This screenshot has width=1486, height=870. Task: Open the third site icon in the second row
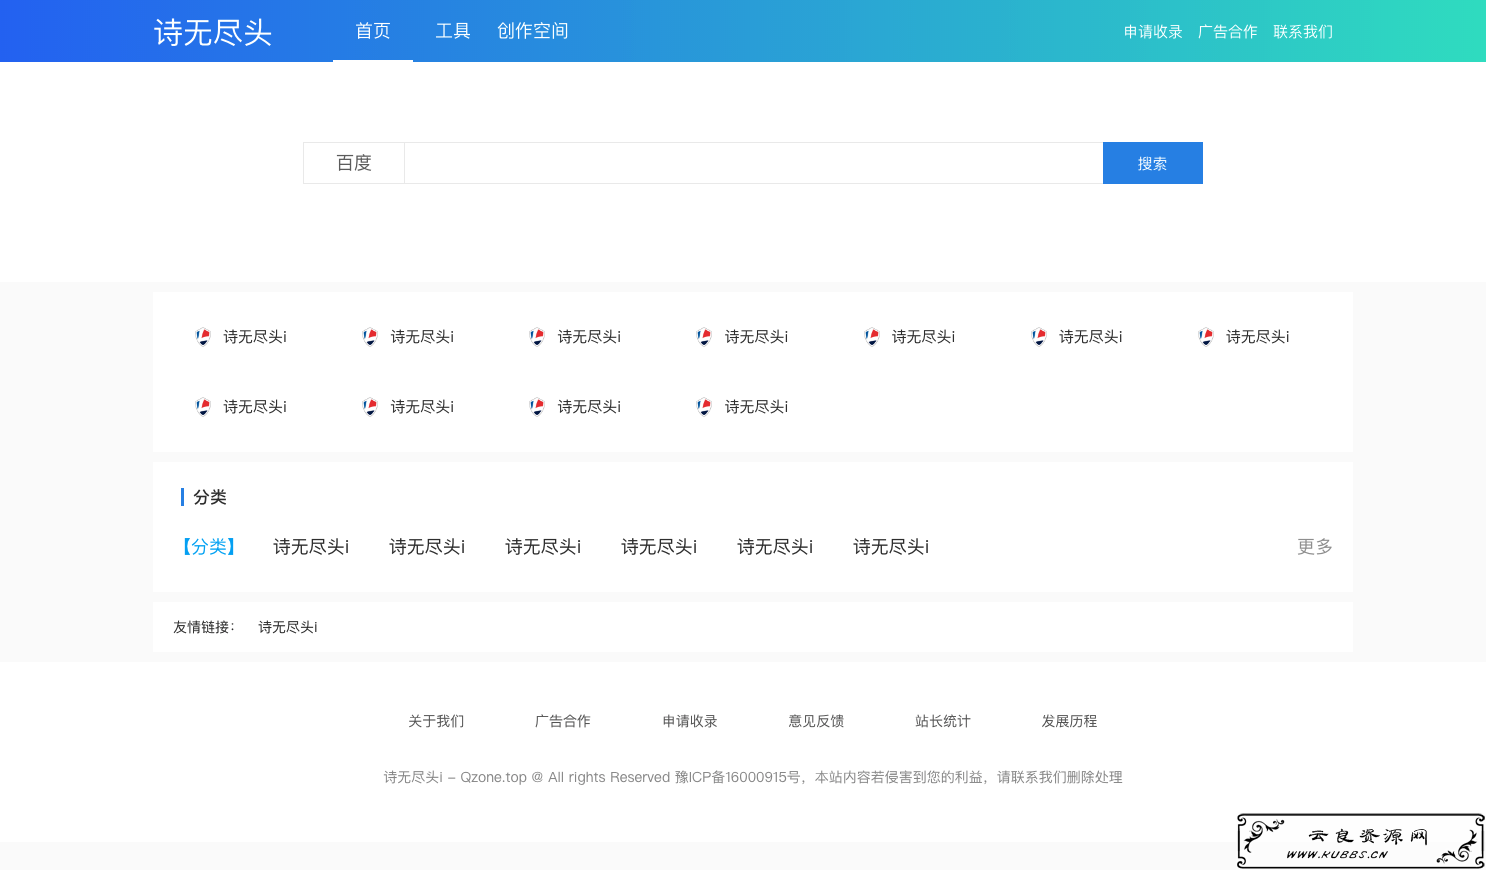coord(537,407)
